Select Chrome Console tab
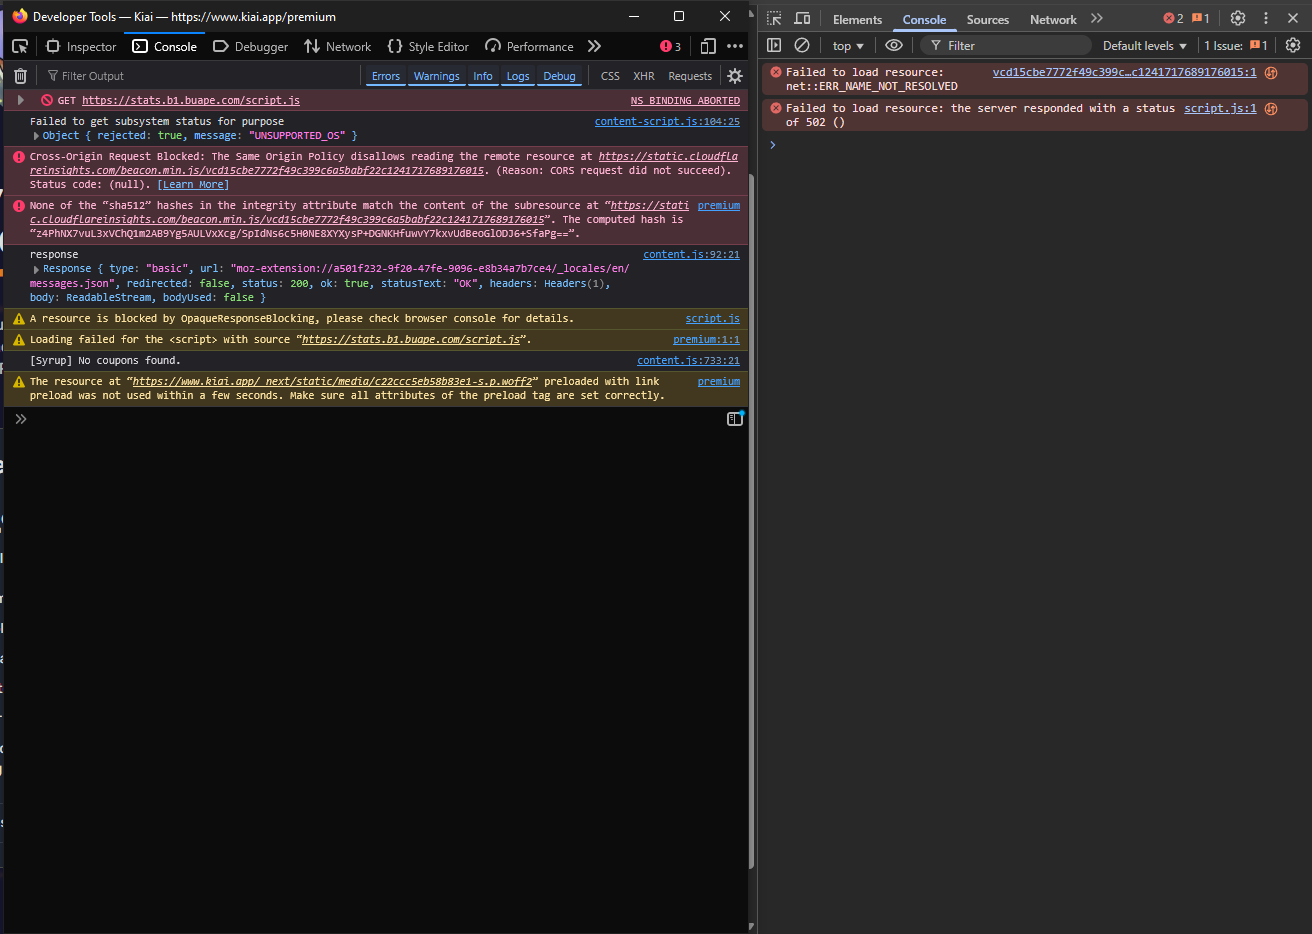The width and height of the screenshot is (1312, 934). point(924,19)
